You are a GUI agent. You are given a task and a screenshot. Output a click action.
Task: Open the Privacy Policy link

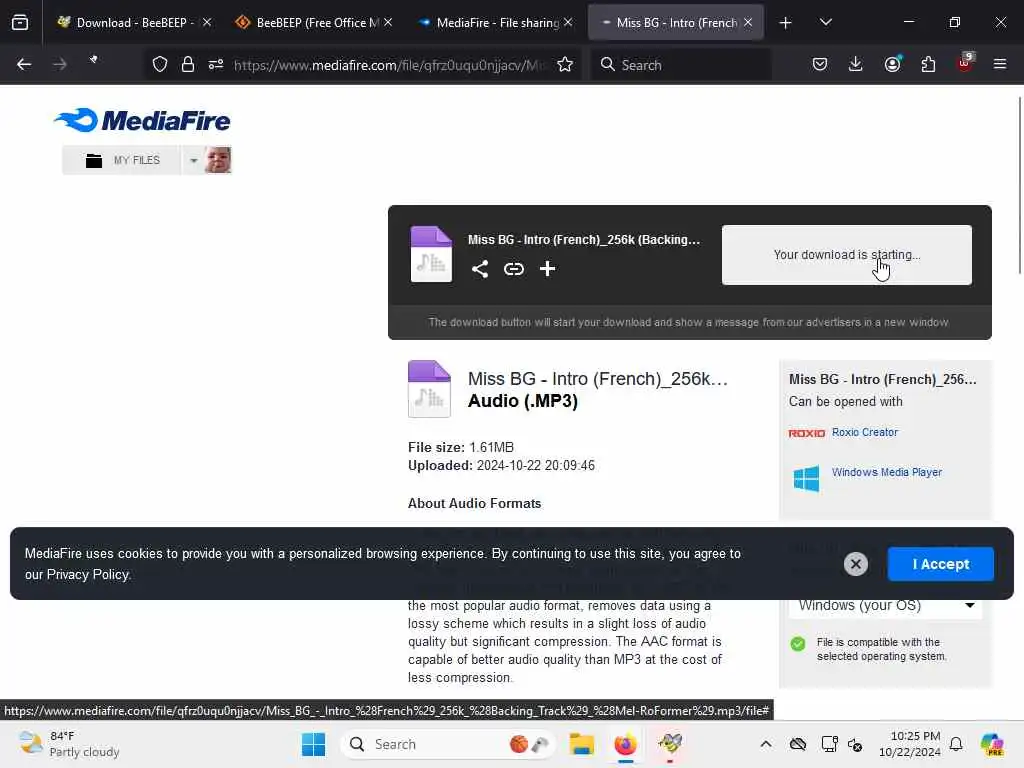[x=88, y=575]
